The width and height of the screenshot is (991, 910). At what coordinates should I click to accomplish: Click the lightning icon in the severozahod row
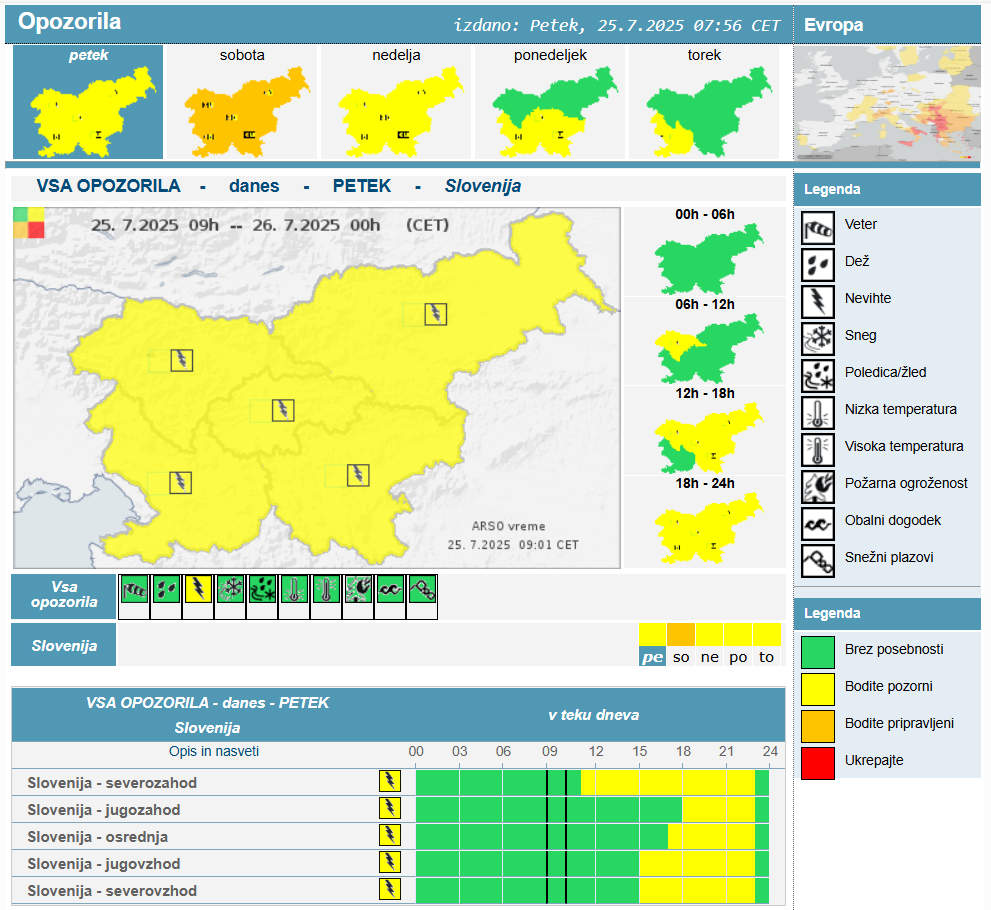click(390, 781)
